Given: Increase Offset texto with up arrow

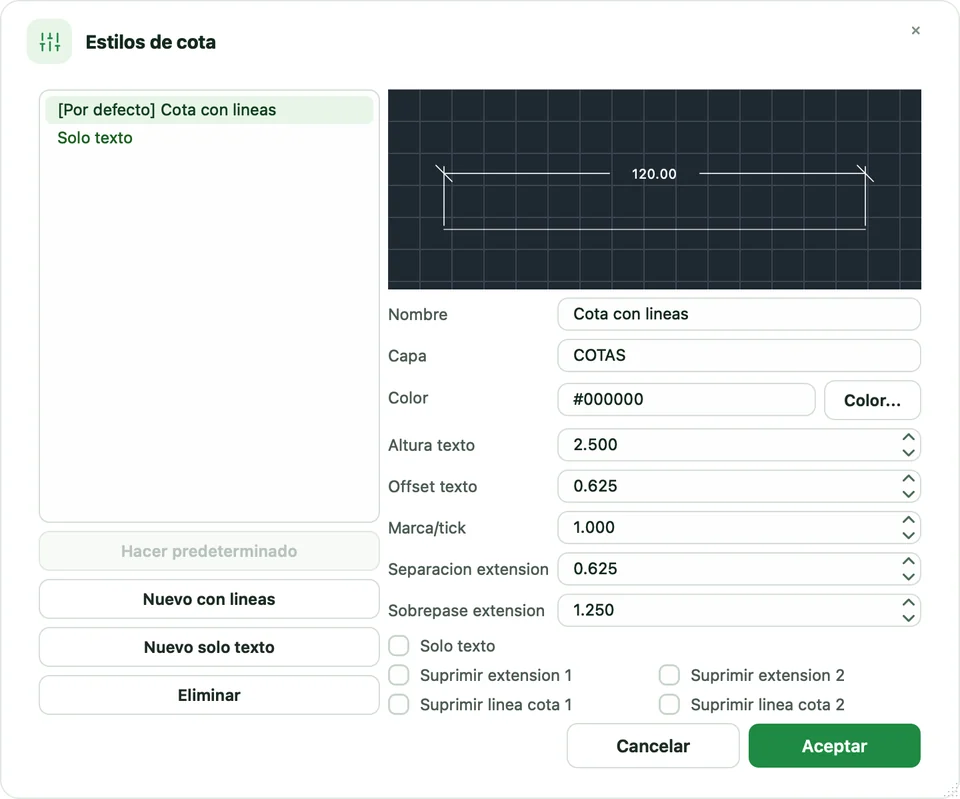Looking at the screenshot, I should click(x=909, y=478).
